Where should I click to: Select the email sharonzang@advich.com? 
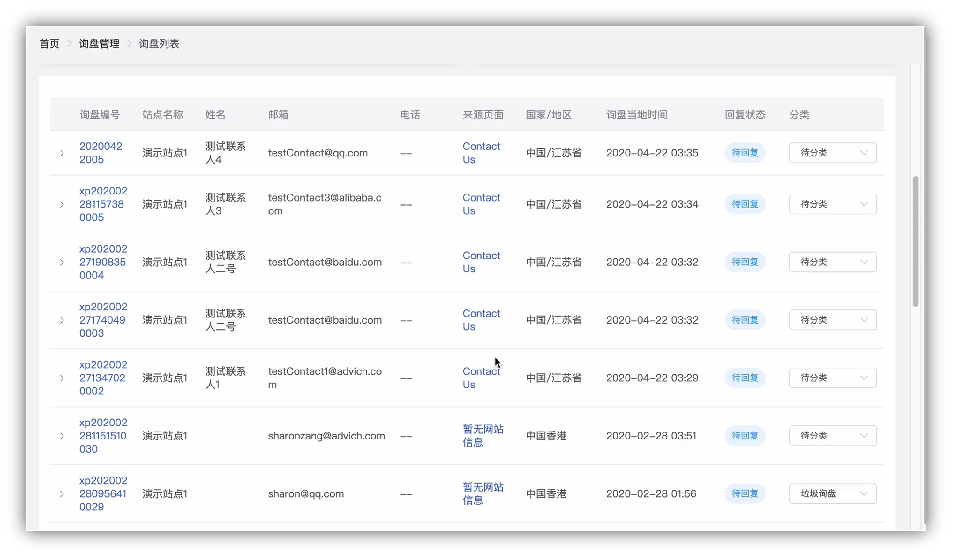coord(327,436)
